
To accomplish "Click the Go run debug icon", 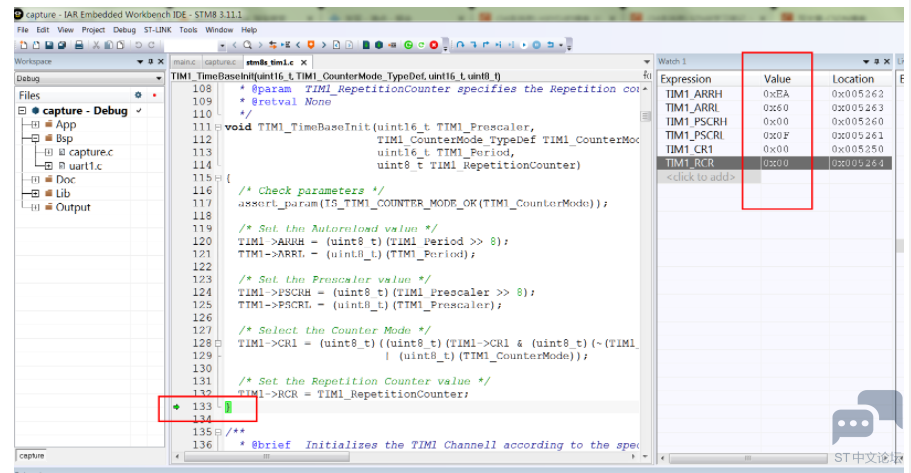I will 523,45.
